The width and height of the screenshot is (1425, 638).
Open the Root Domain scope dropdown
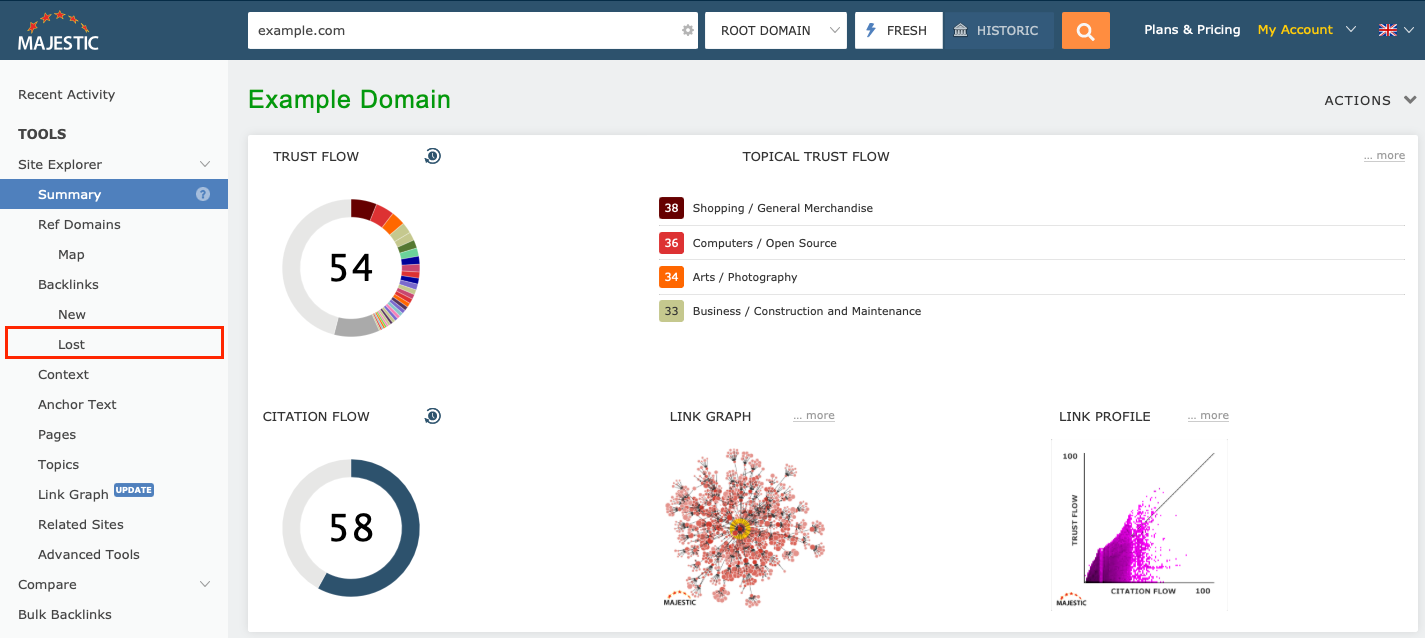pos(775,31)
